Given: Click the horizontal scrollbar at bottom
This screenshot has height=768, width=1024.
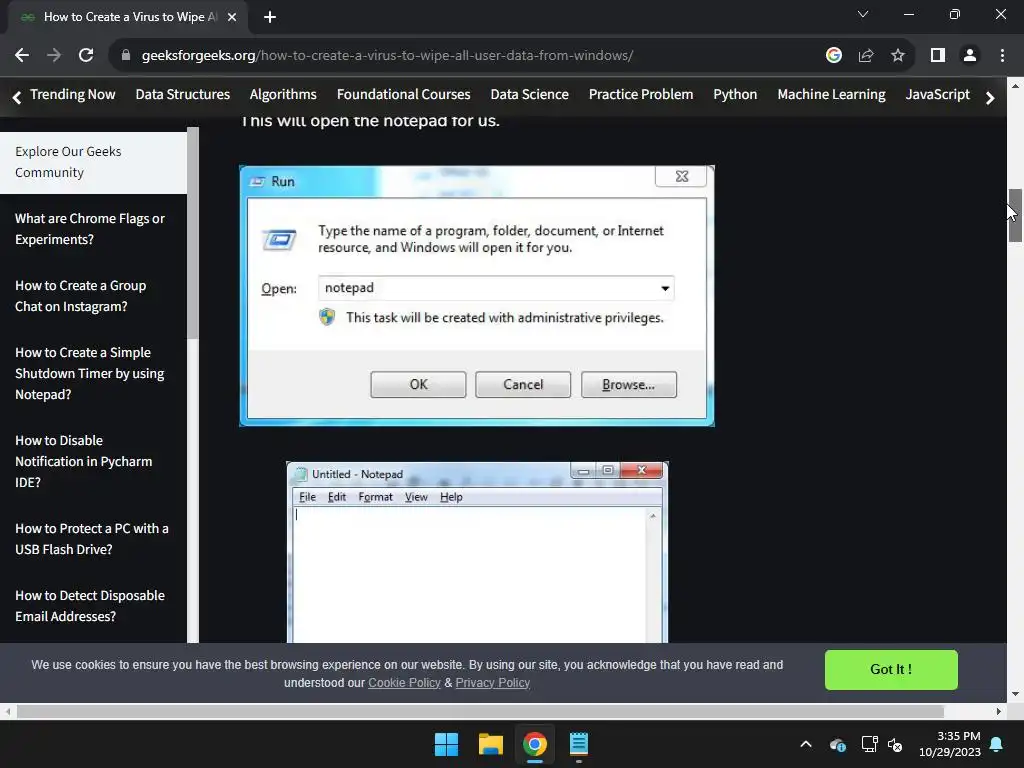Looking at the screenshot, I should coord(480,711).
